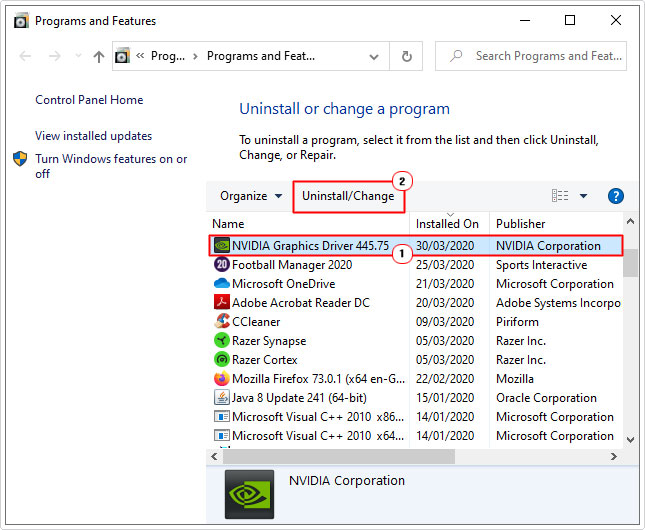Open the recent locations dropdown arrow
The height and width of the screenshot is (530, 645).
78,56
